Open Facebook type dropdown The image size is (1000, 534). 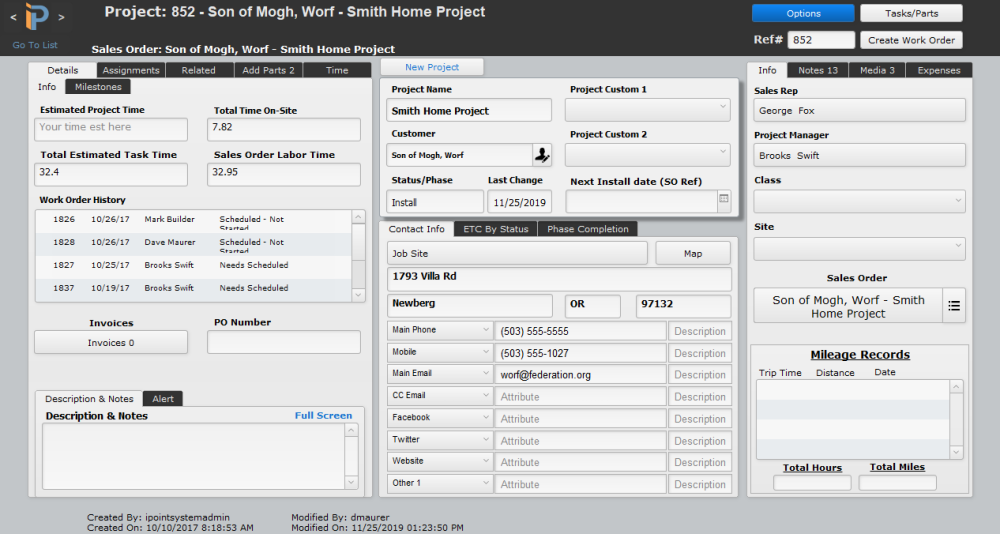(439, 418)
